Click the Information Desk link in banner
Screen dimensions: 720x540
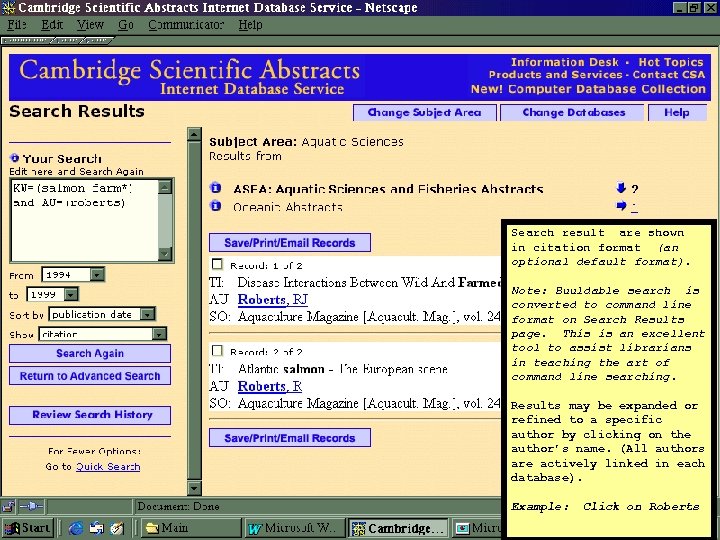[565, 62]
